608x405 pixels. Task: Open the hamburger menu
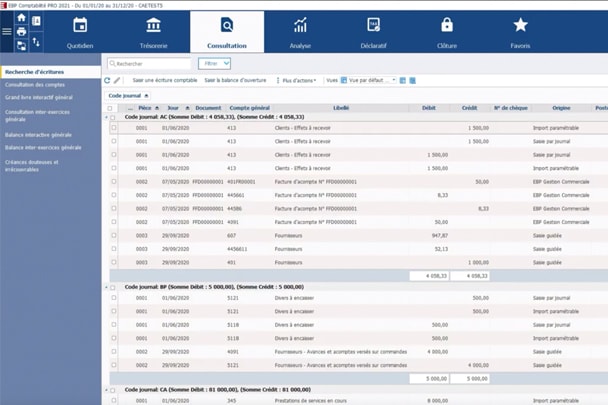[x=7, y=31]
